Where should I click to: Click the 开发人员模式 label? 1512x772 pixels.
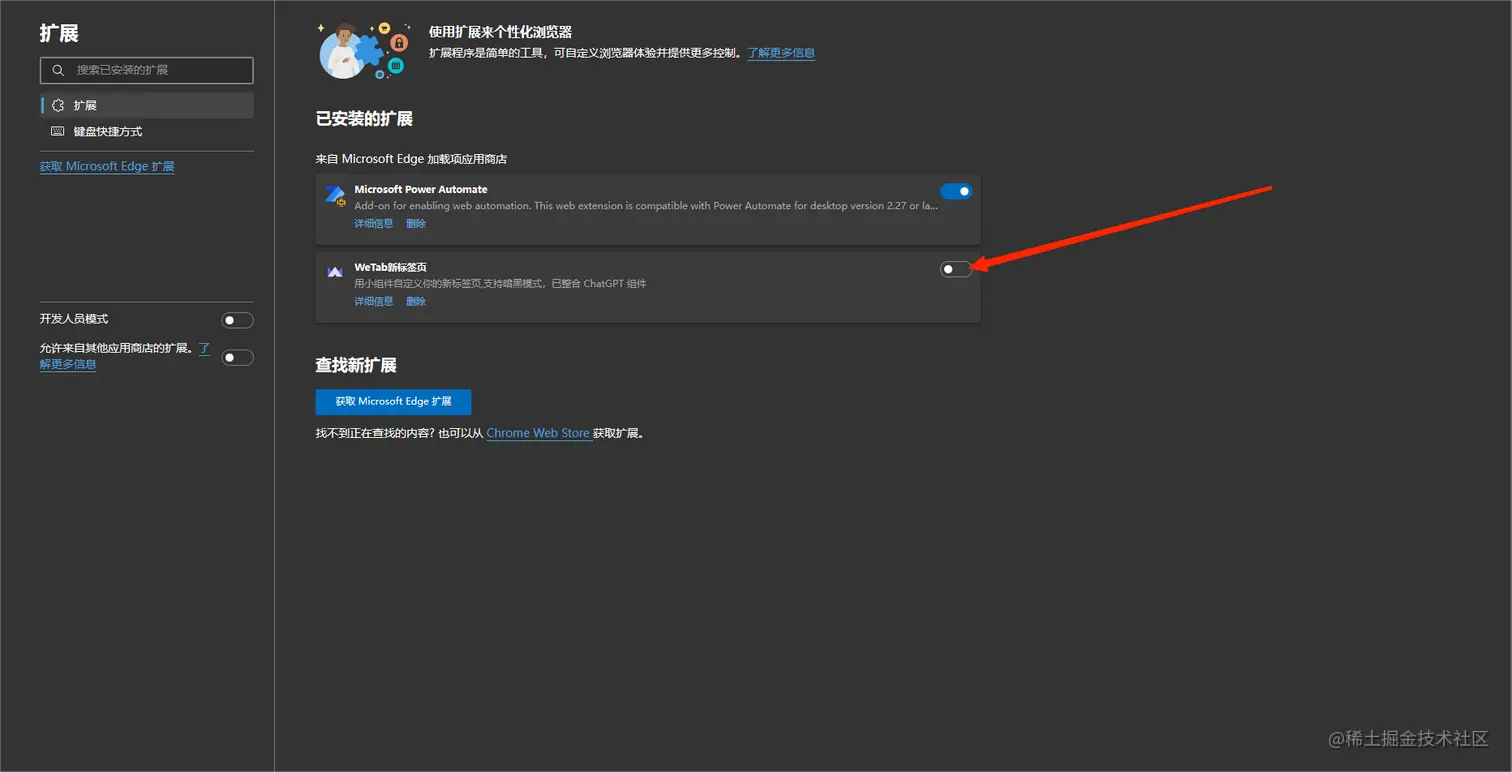point(74,319)
